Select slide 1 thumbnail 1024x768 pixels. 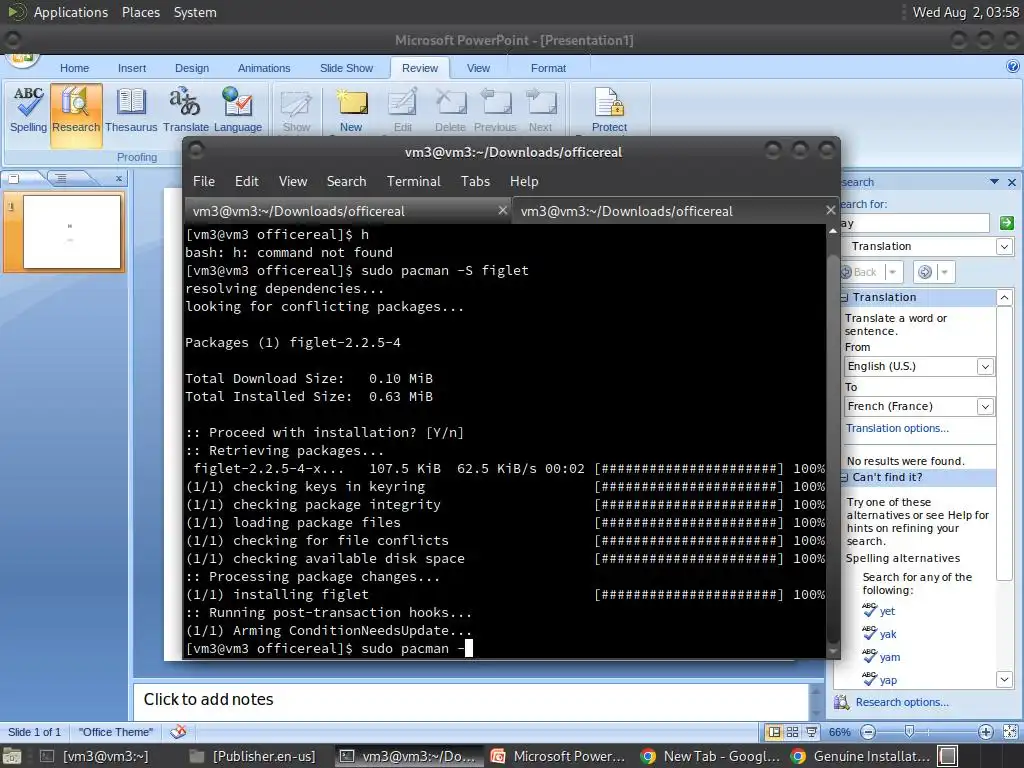72,232
